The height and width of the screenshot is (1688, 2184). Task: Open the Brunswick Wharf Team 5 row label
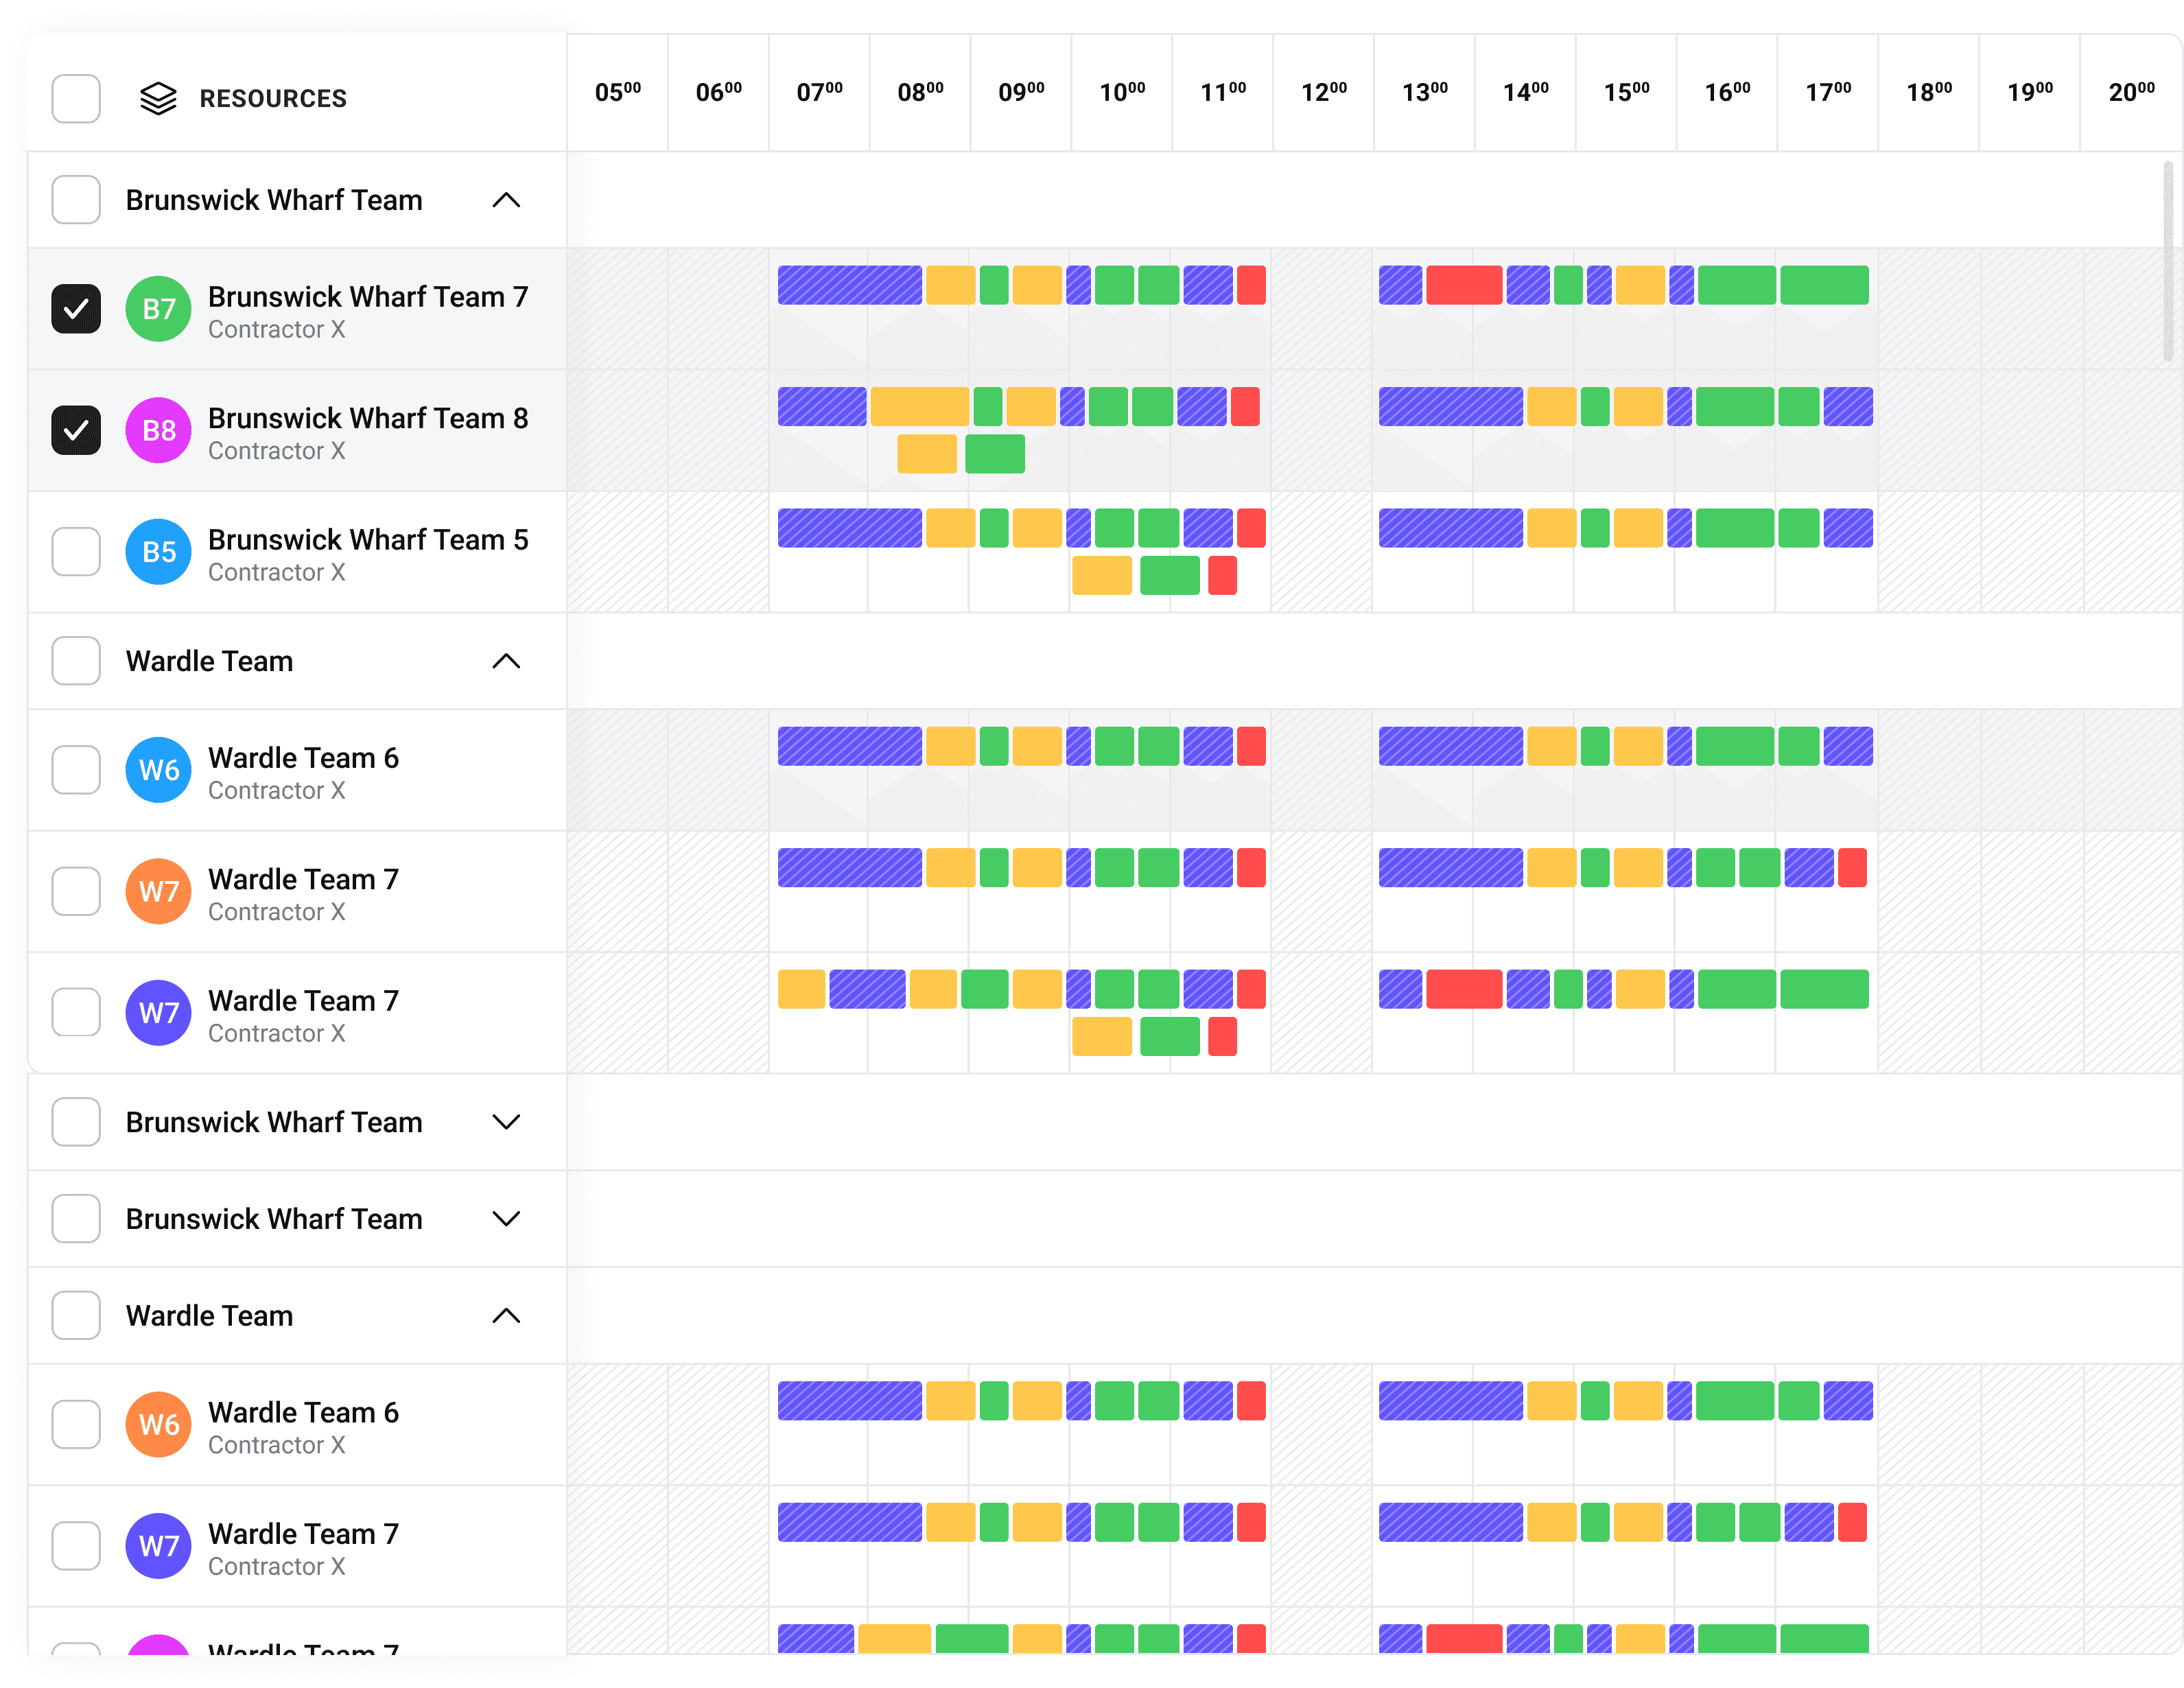pos(368,540)
